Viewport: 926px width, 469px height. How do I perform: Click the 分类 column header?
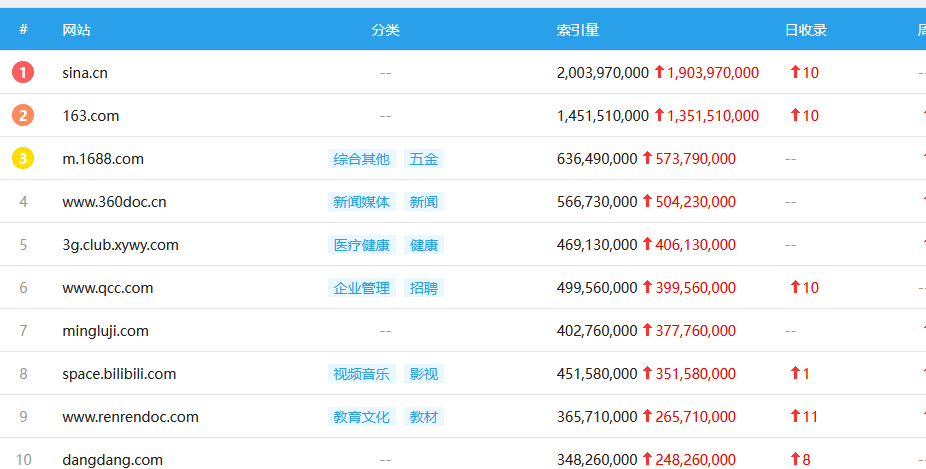(x=385, y=30)
